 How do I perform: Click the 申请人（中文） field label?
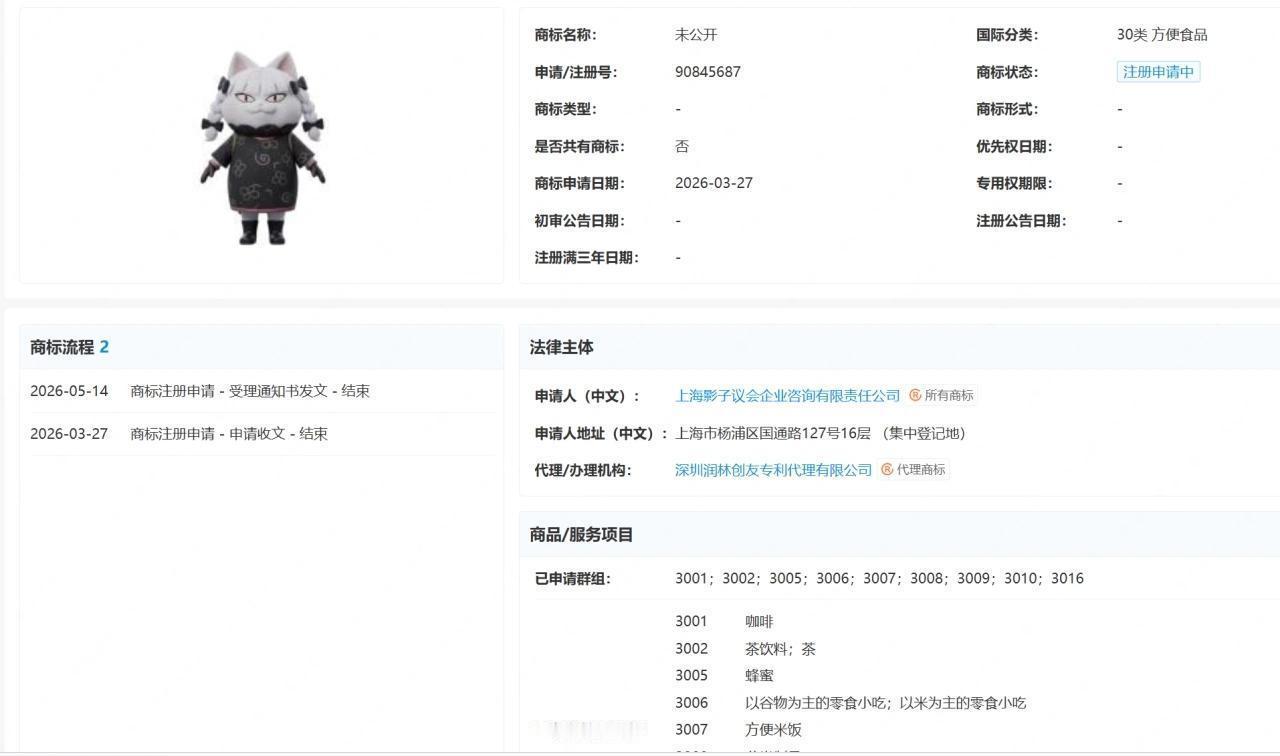(x=587, y=396)
